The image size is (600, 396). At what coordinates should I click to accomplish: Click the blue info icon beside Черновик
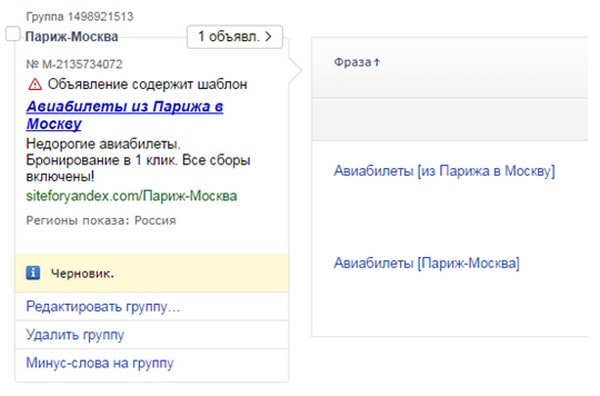coord(33,273)
